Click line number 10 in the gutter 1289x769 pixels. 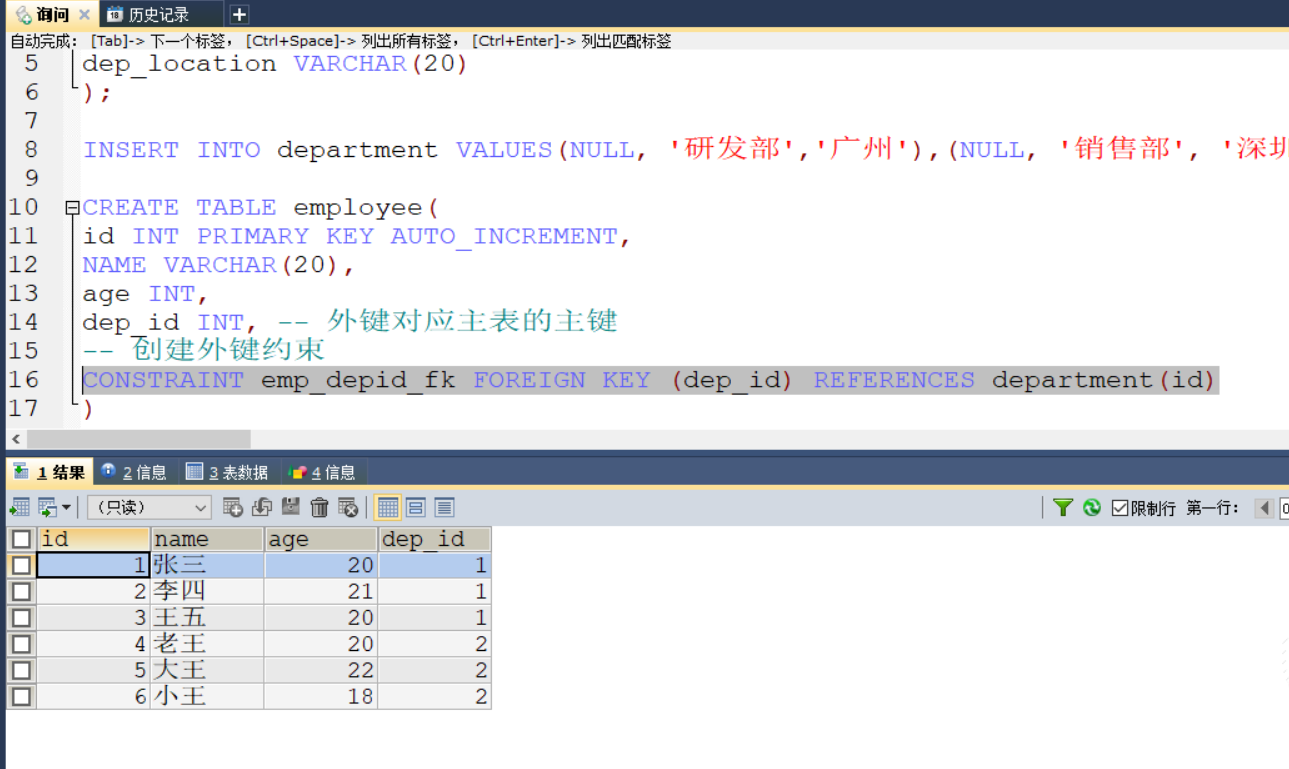tap(23, 207)
